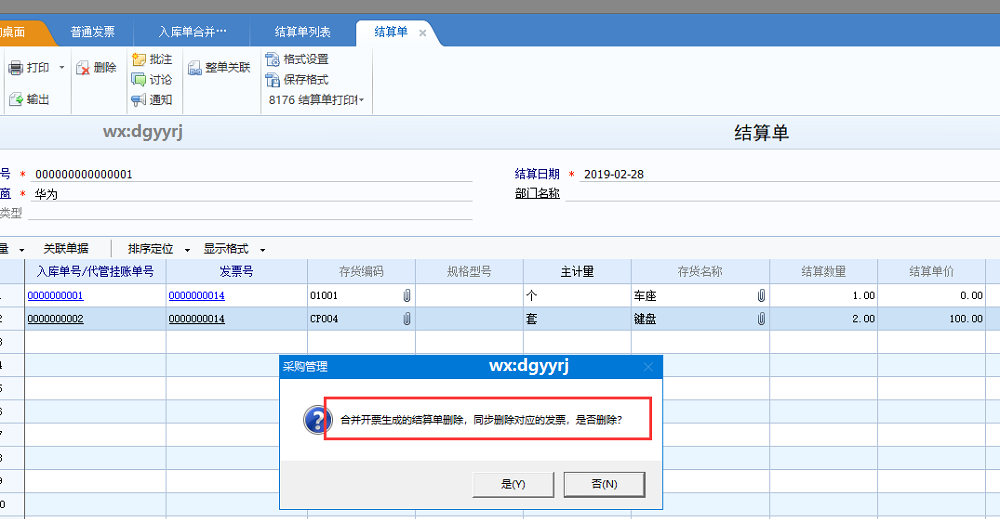
Task: Close the 结算单 tab
Action: [x=422, y=33]
